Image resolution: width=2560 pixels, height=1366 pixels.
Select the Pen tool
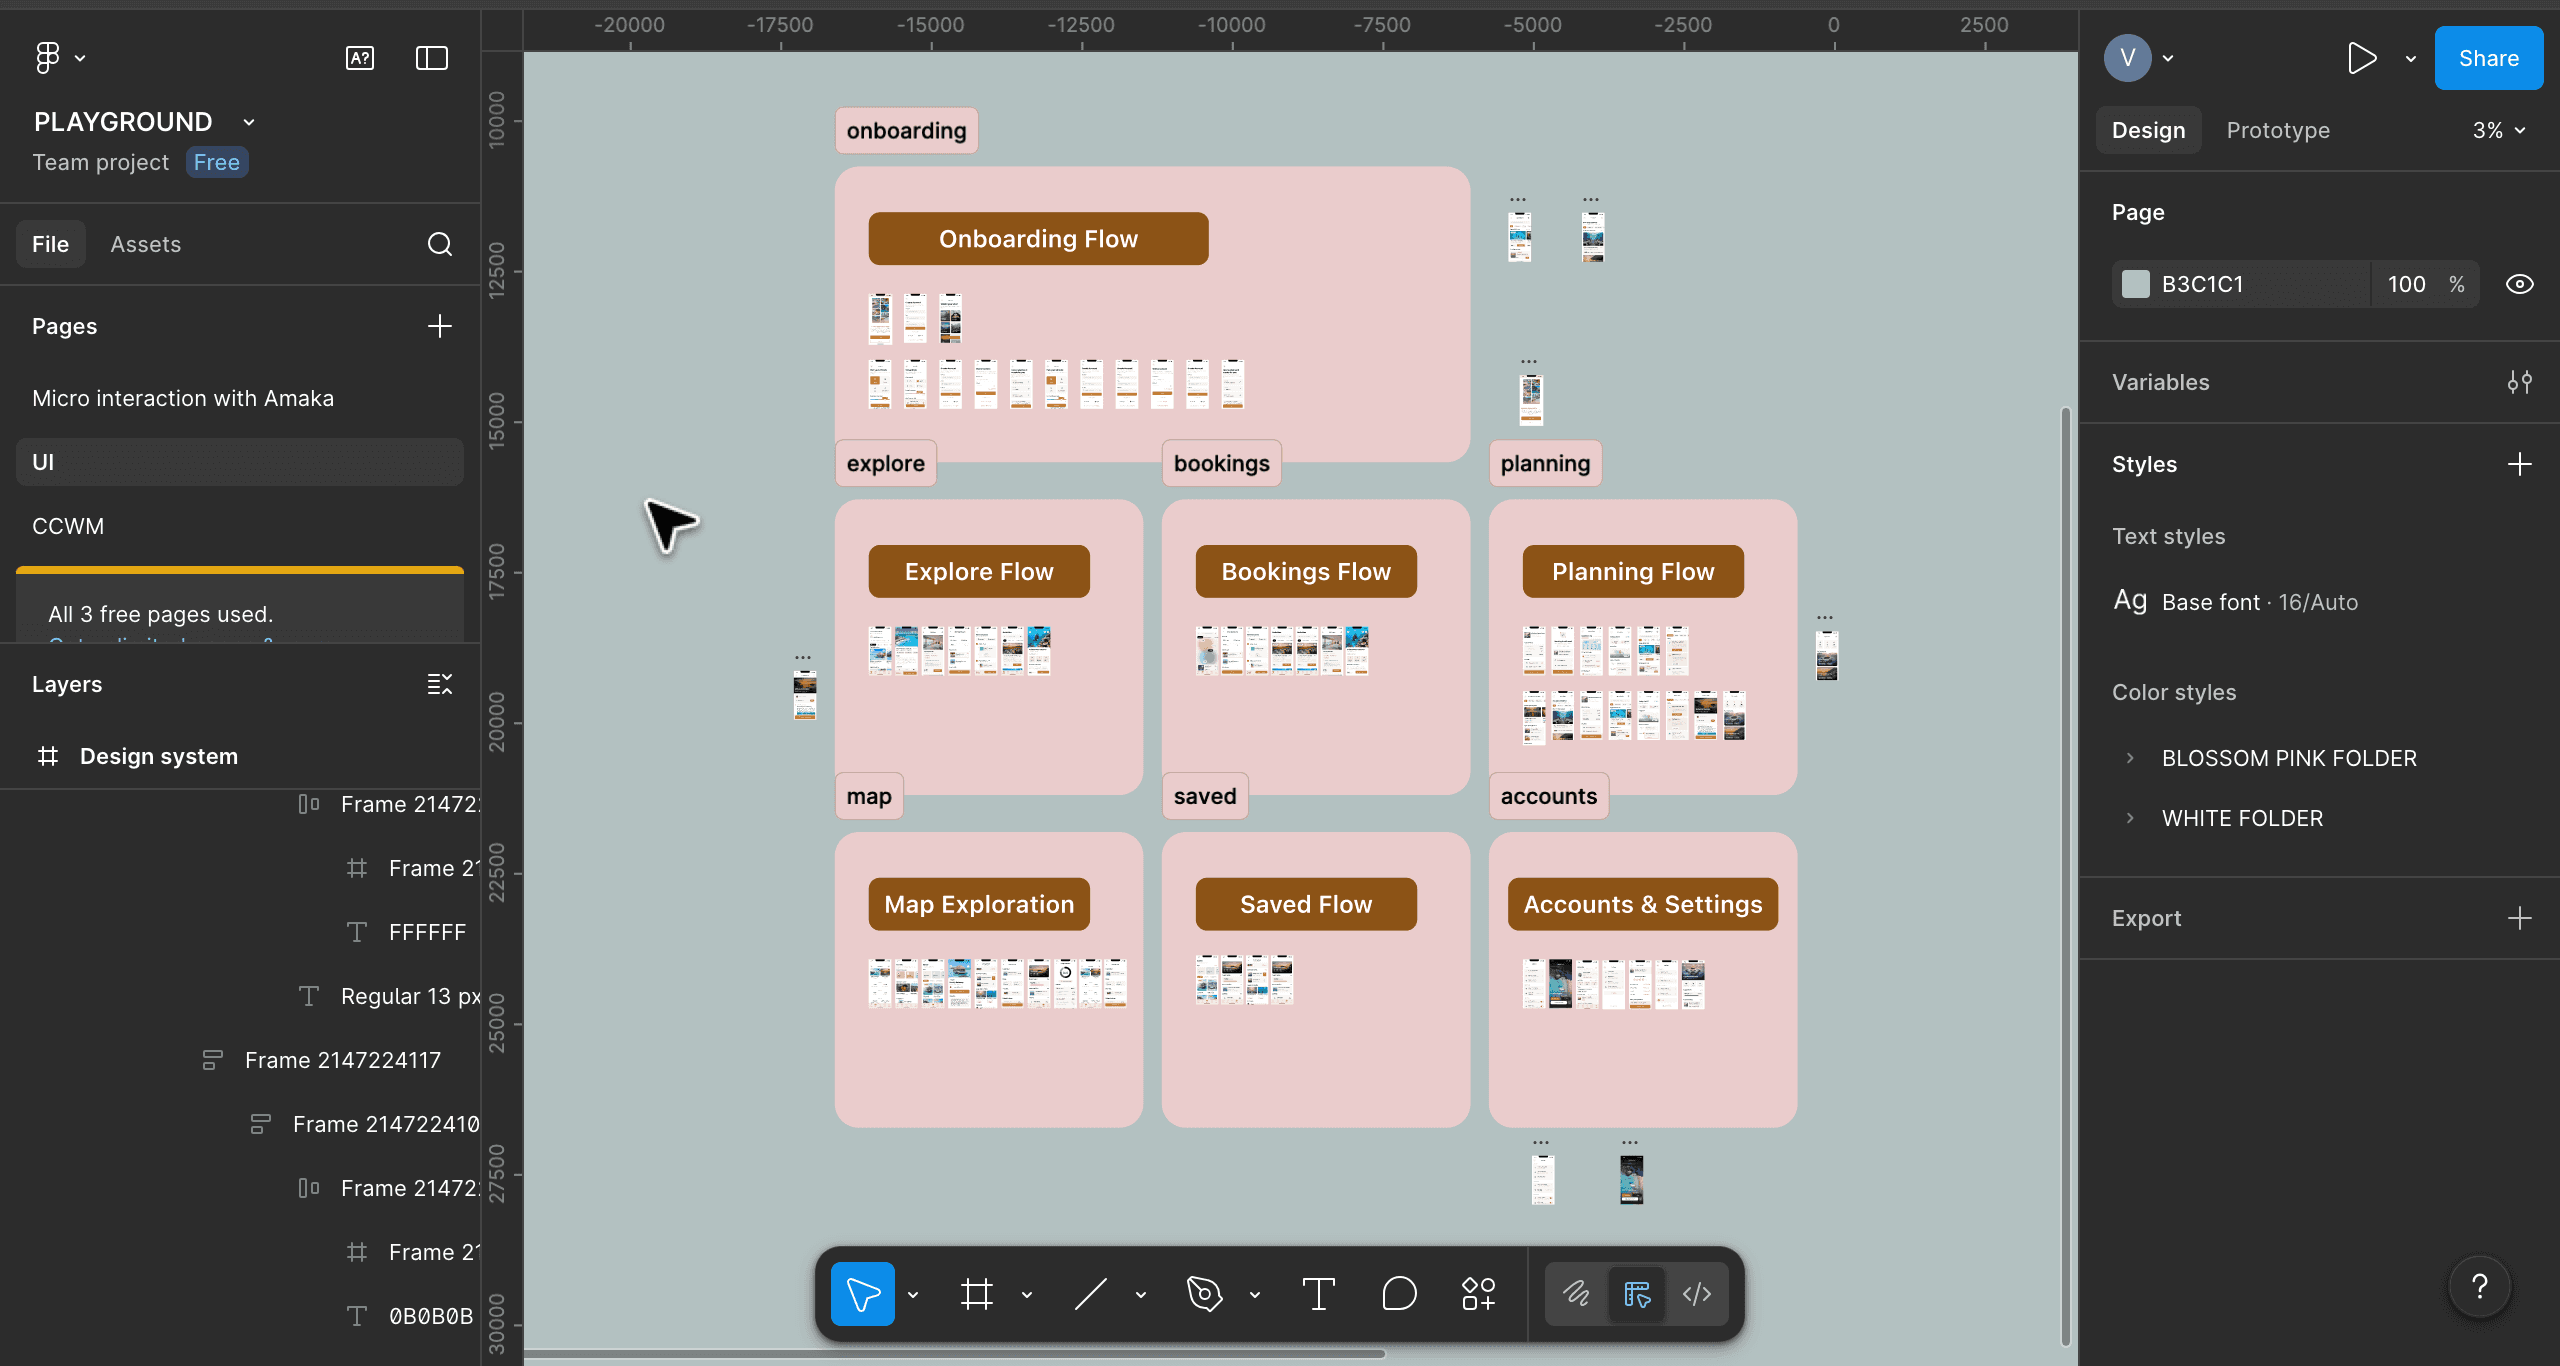point(1204,1294)
